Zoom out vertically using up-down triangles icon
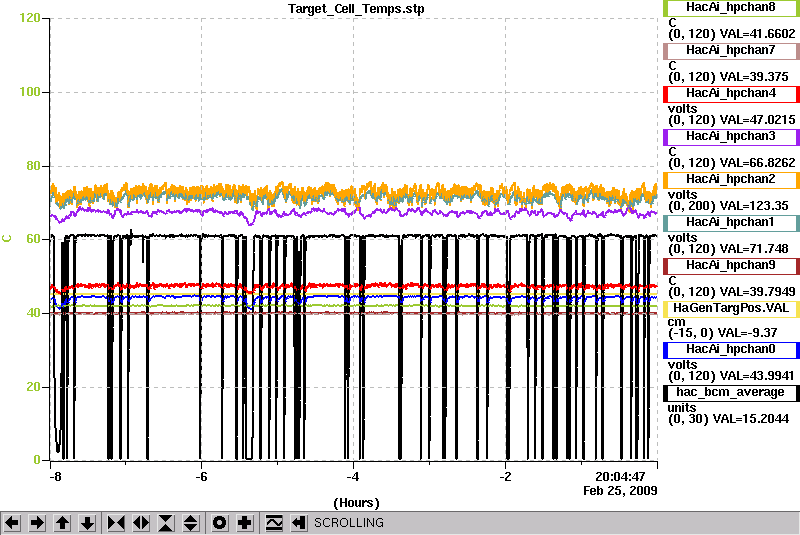800x535 pixels. tap(191, 523)
